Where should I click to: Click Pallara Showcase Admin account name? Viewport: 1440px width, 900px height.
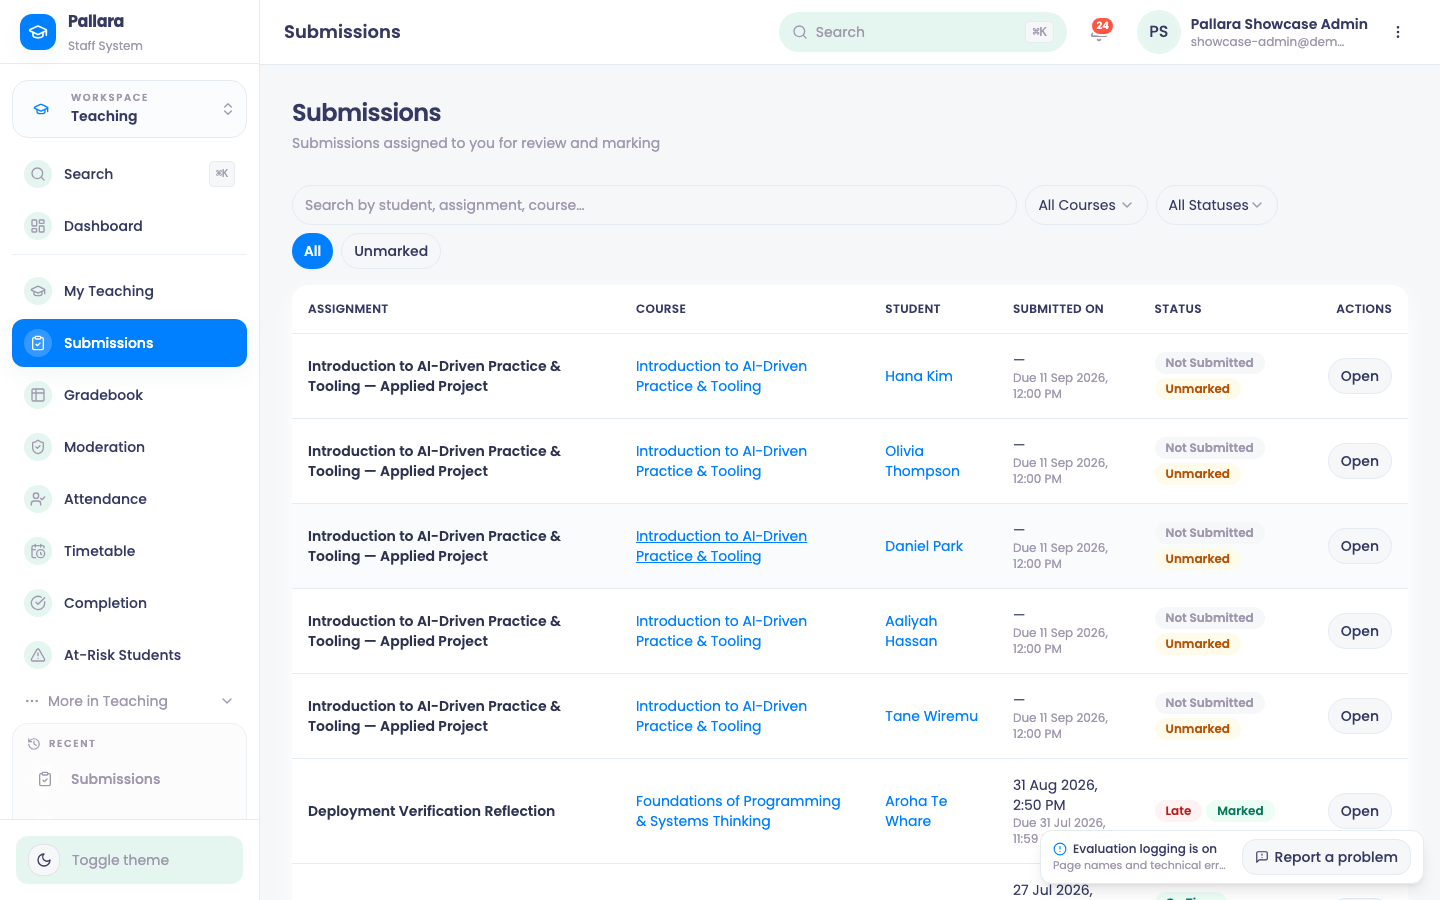1279,24
